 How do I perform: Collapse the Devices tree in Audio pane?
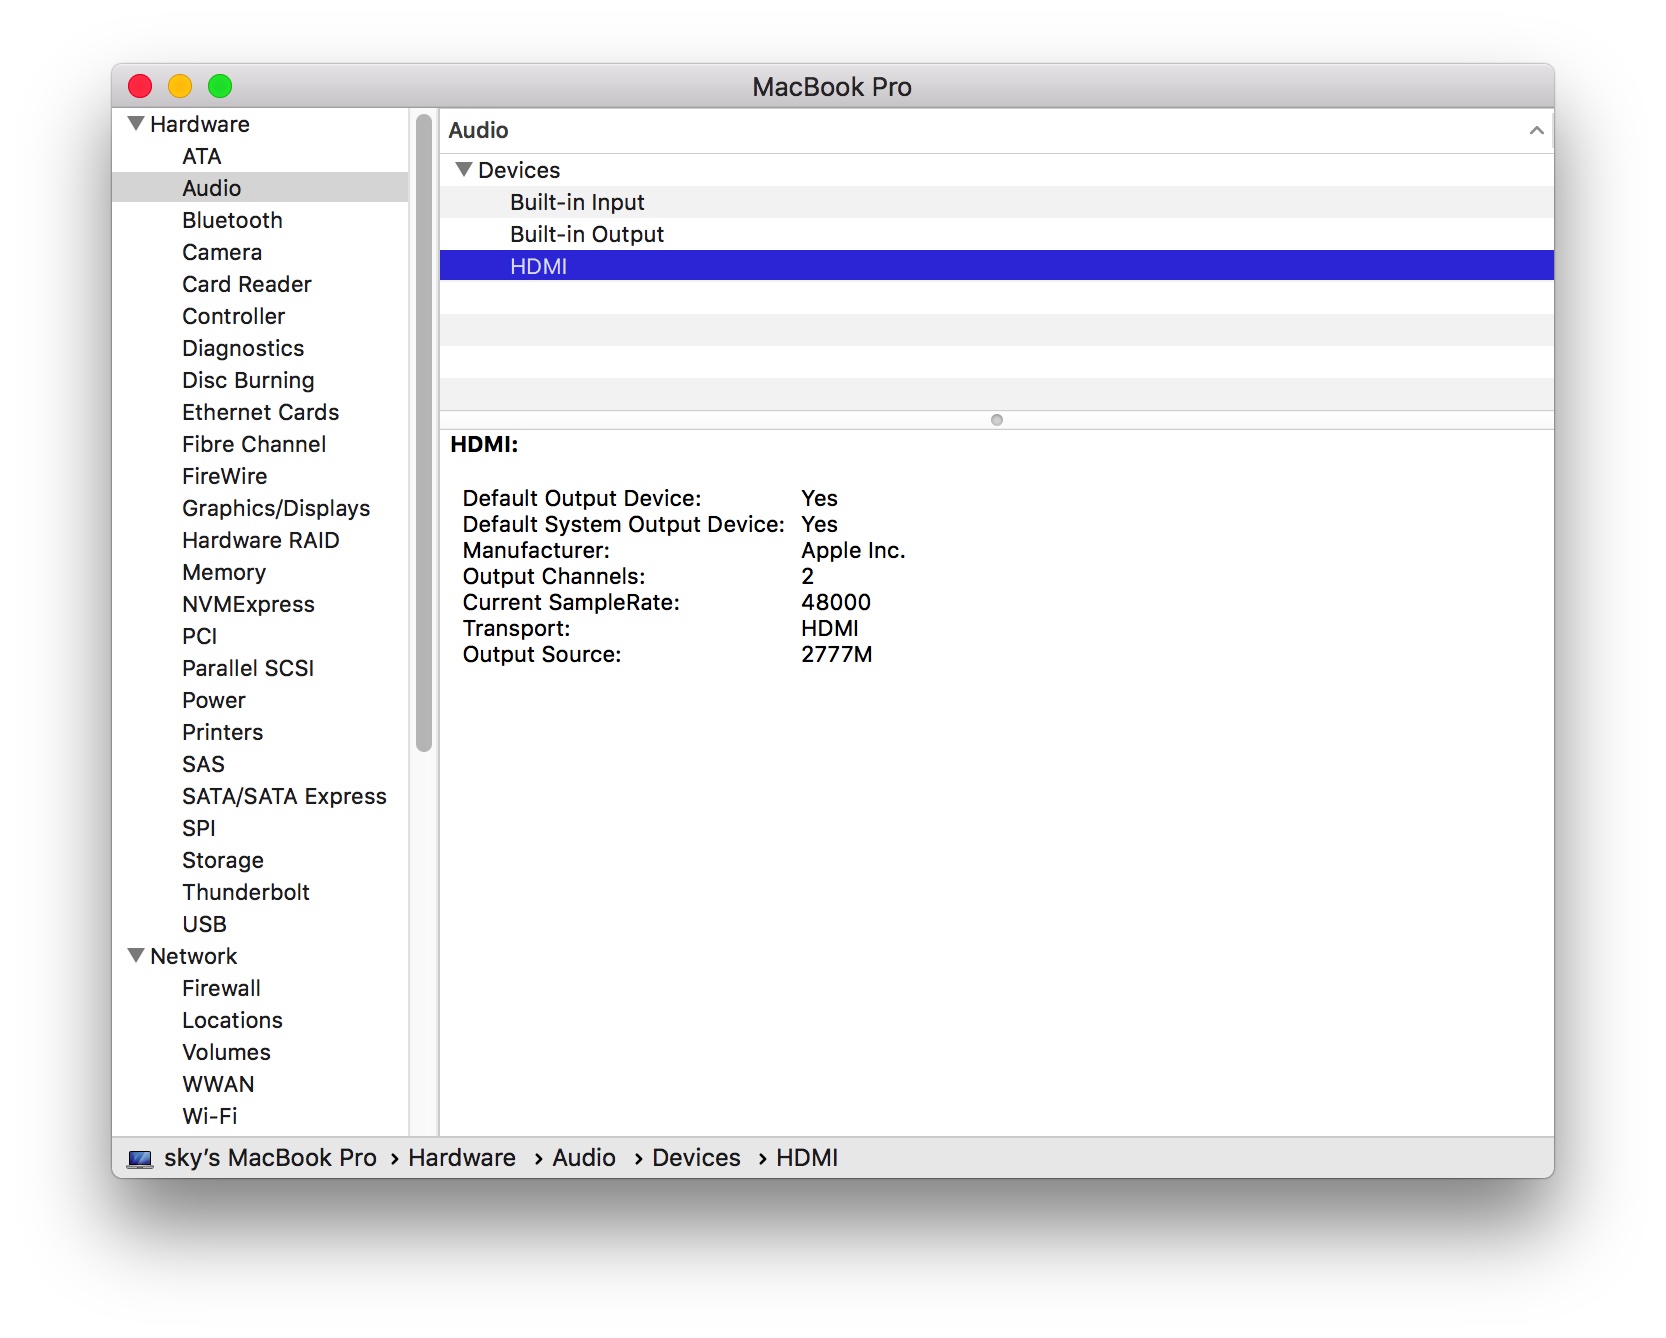[464, 170]
